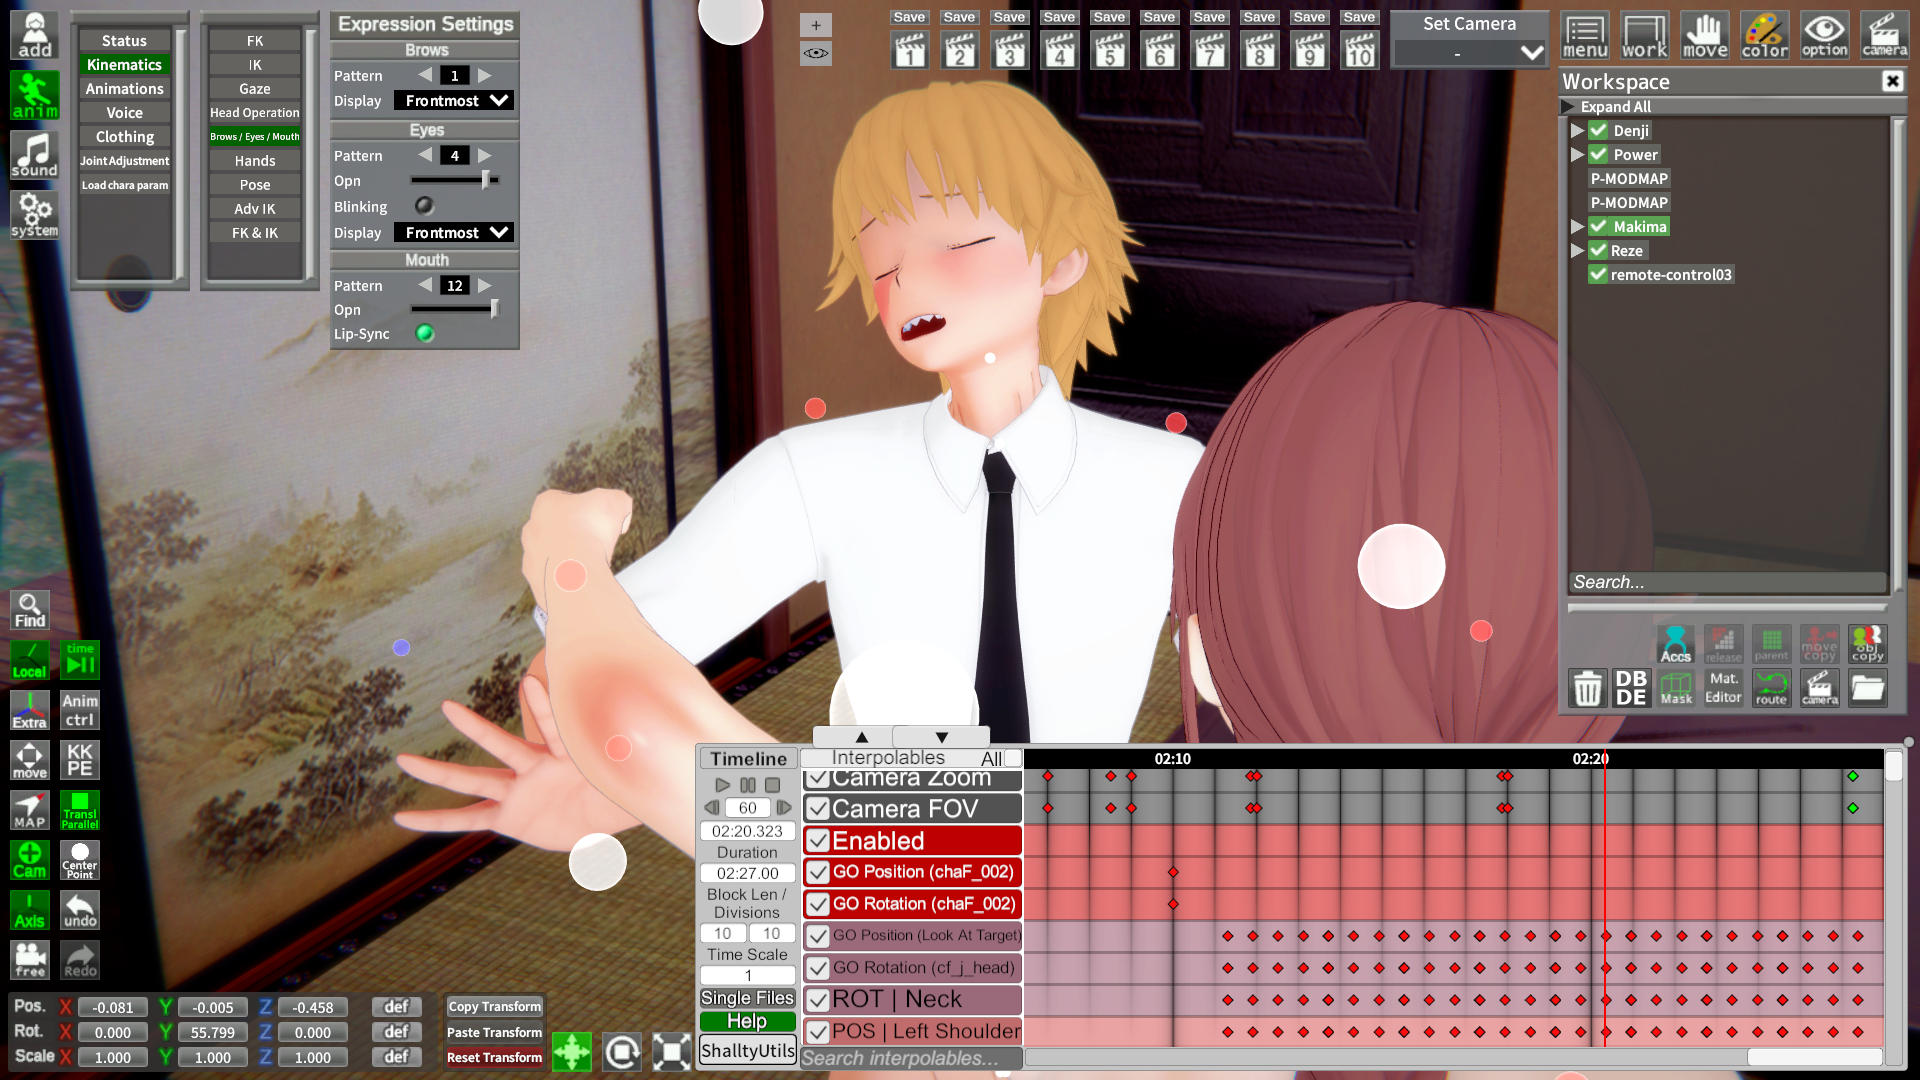
Task: Click next Mouth Pattern arrow
Action: (485, 285)
